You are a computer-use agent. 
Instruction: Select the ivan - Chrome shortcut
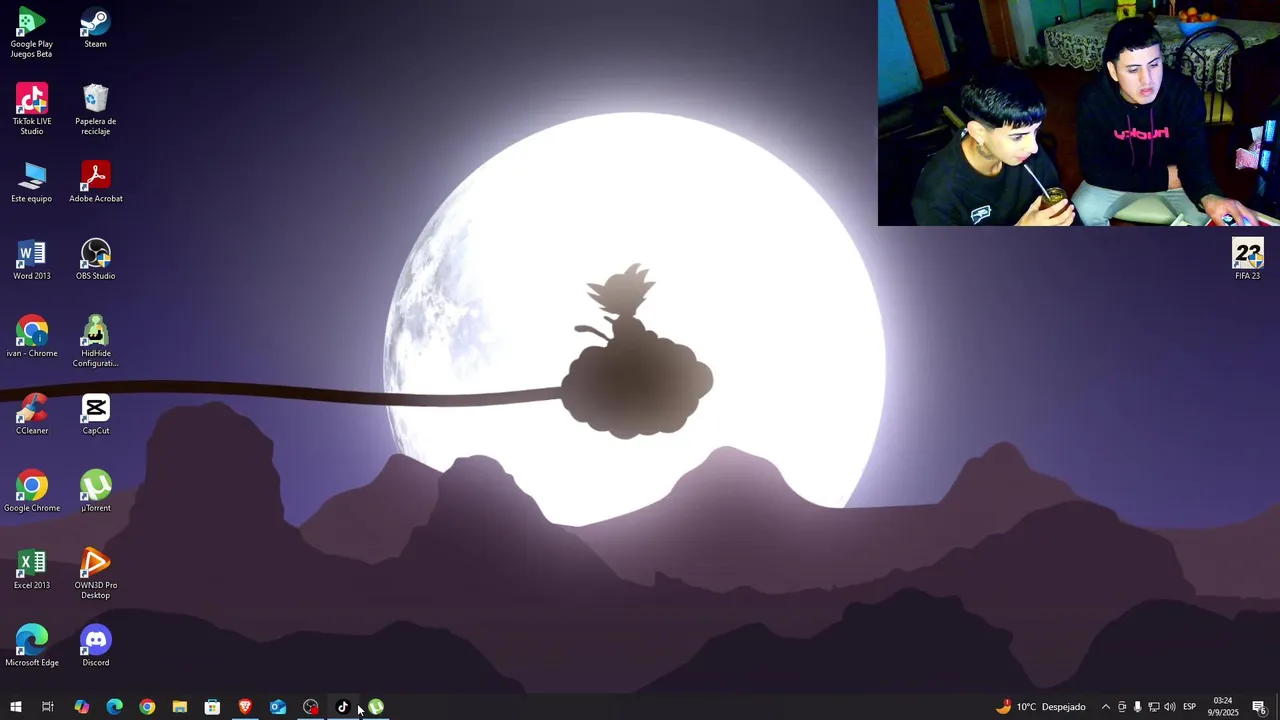pyautogui.click(x=32, y=336)
